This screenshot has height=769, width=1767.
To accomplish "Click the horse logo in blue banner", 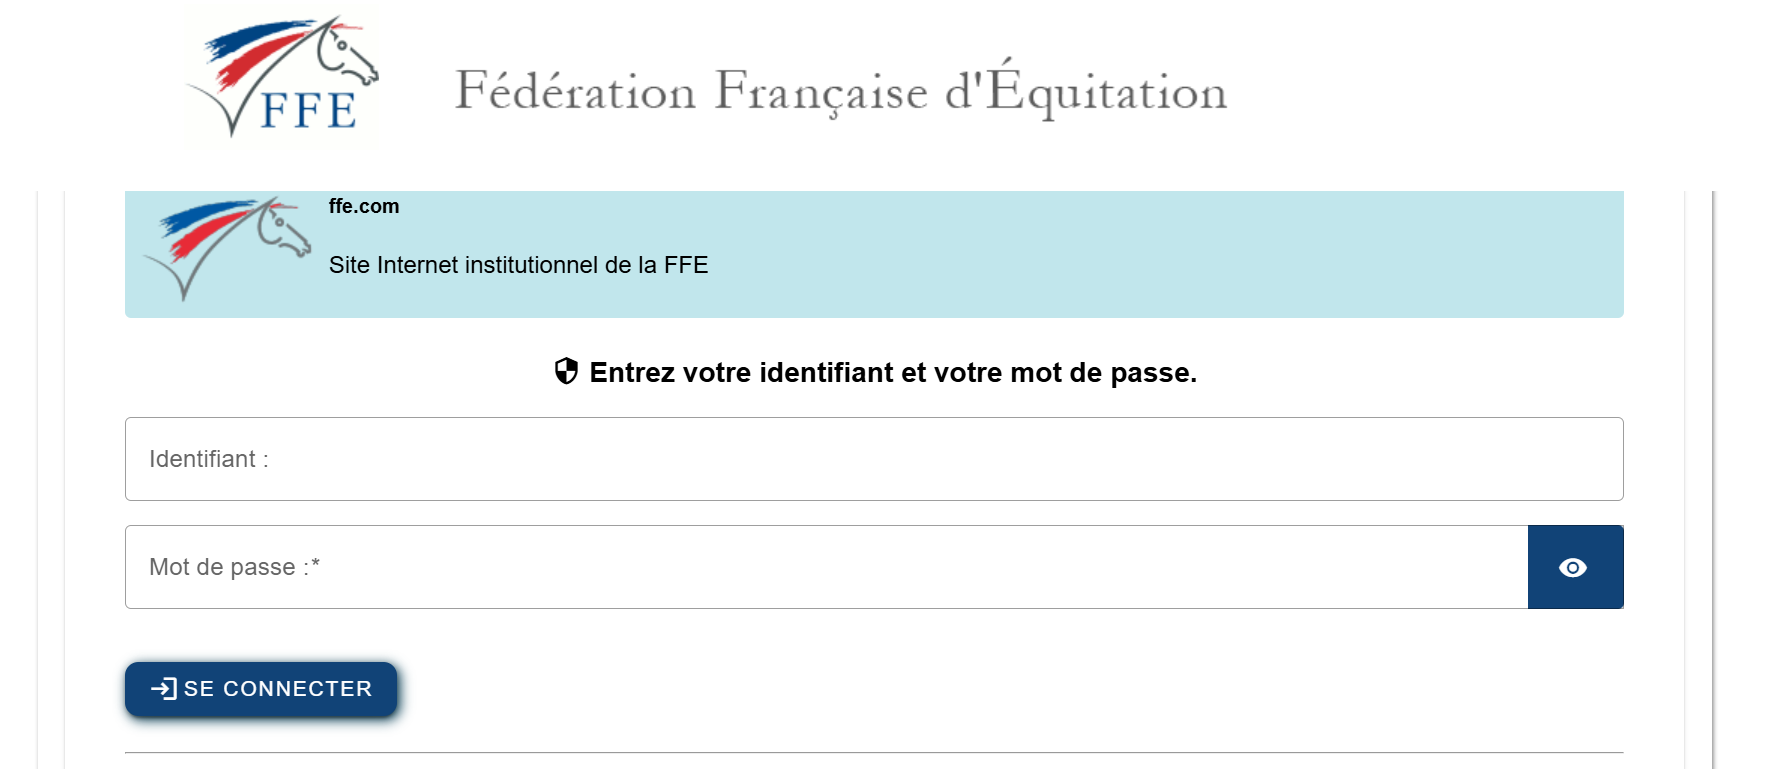I will (228, 246).
